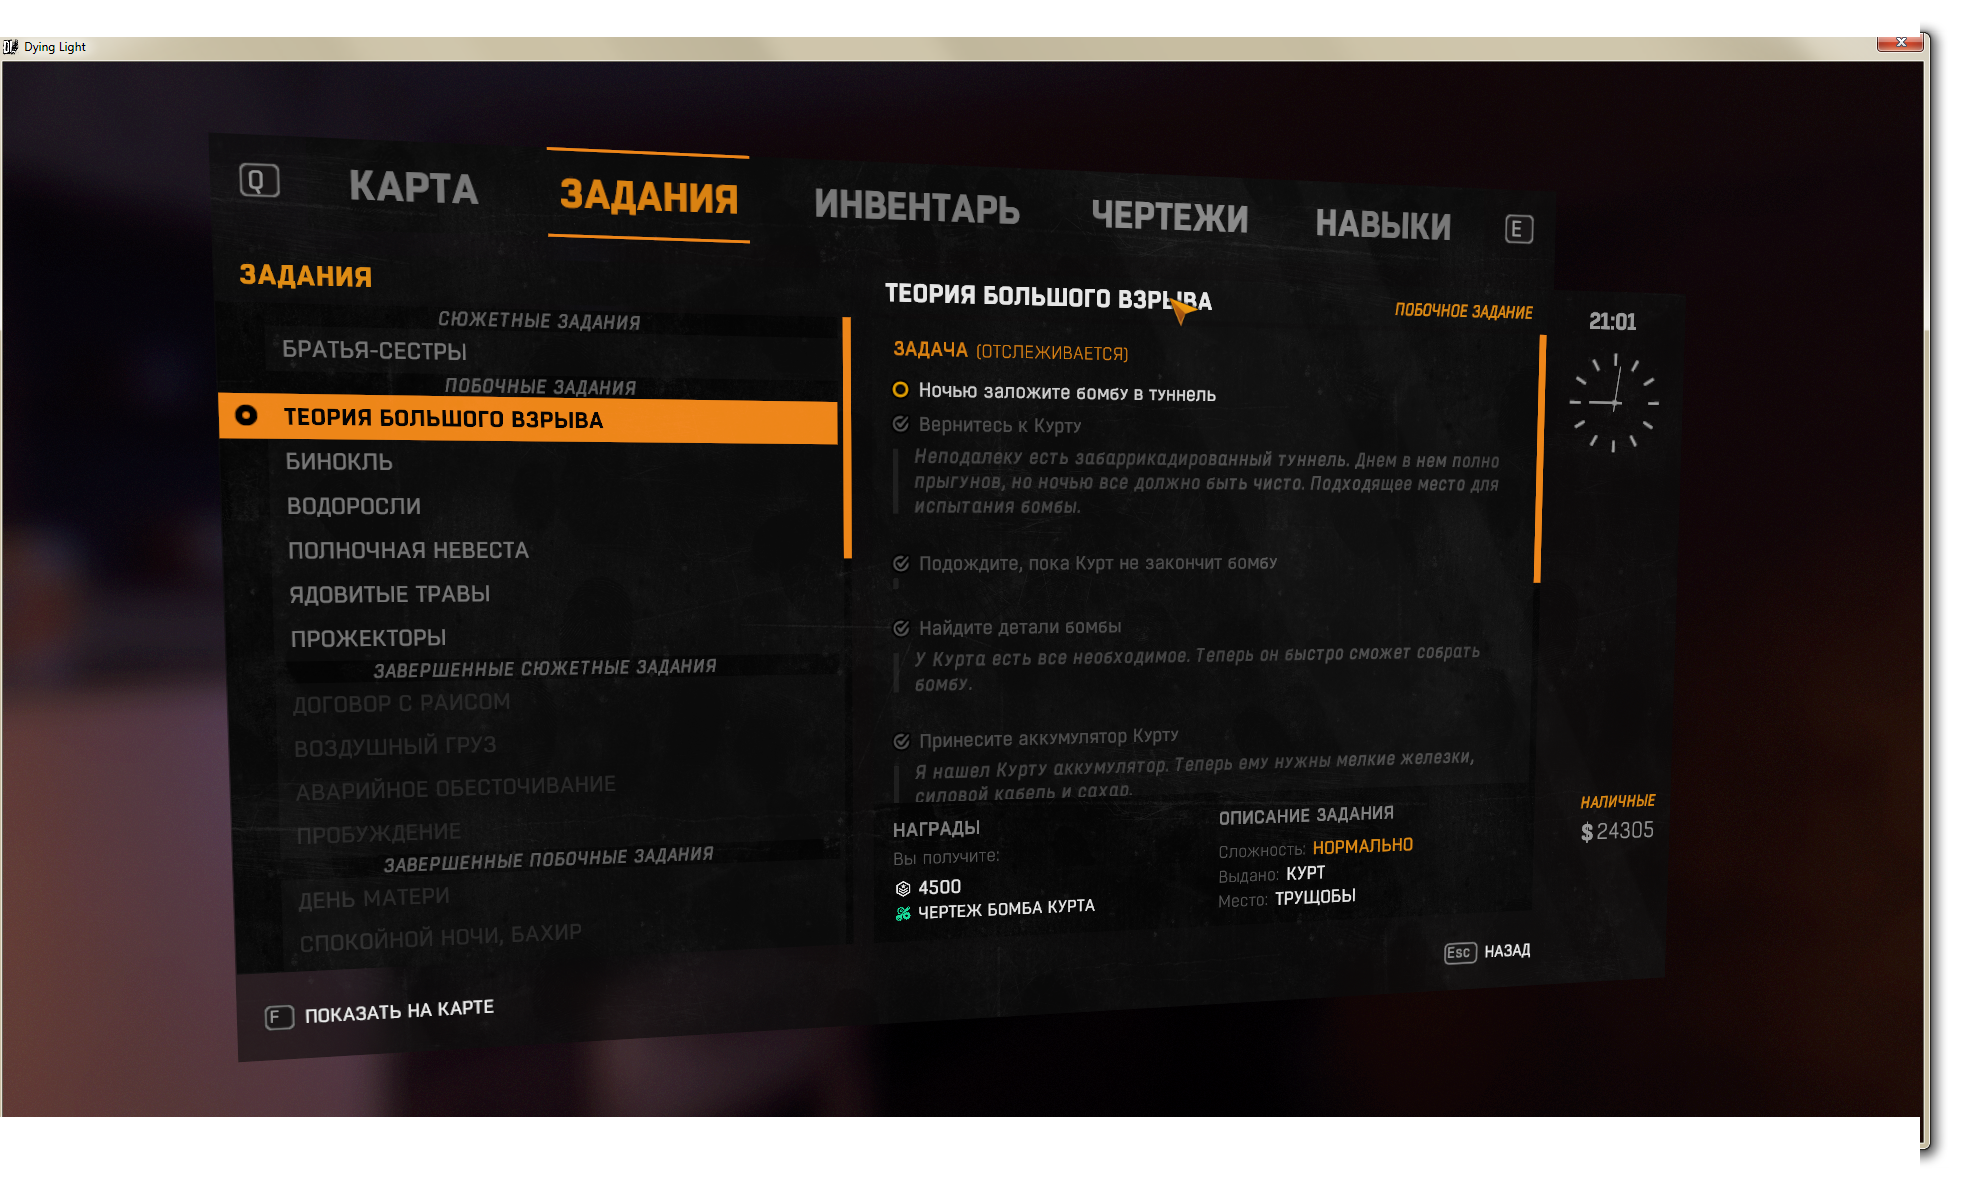Select ПРОЖЕКТОРЫ from quest list
Image resolution: width=1963 pixels, height=1182 pixels.
pyautogui.click(x=366, y=637)
